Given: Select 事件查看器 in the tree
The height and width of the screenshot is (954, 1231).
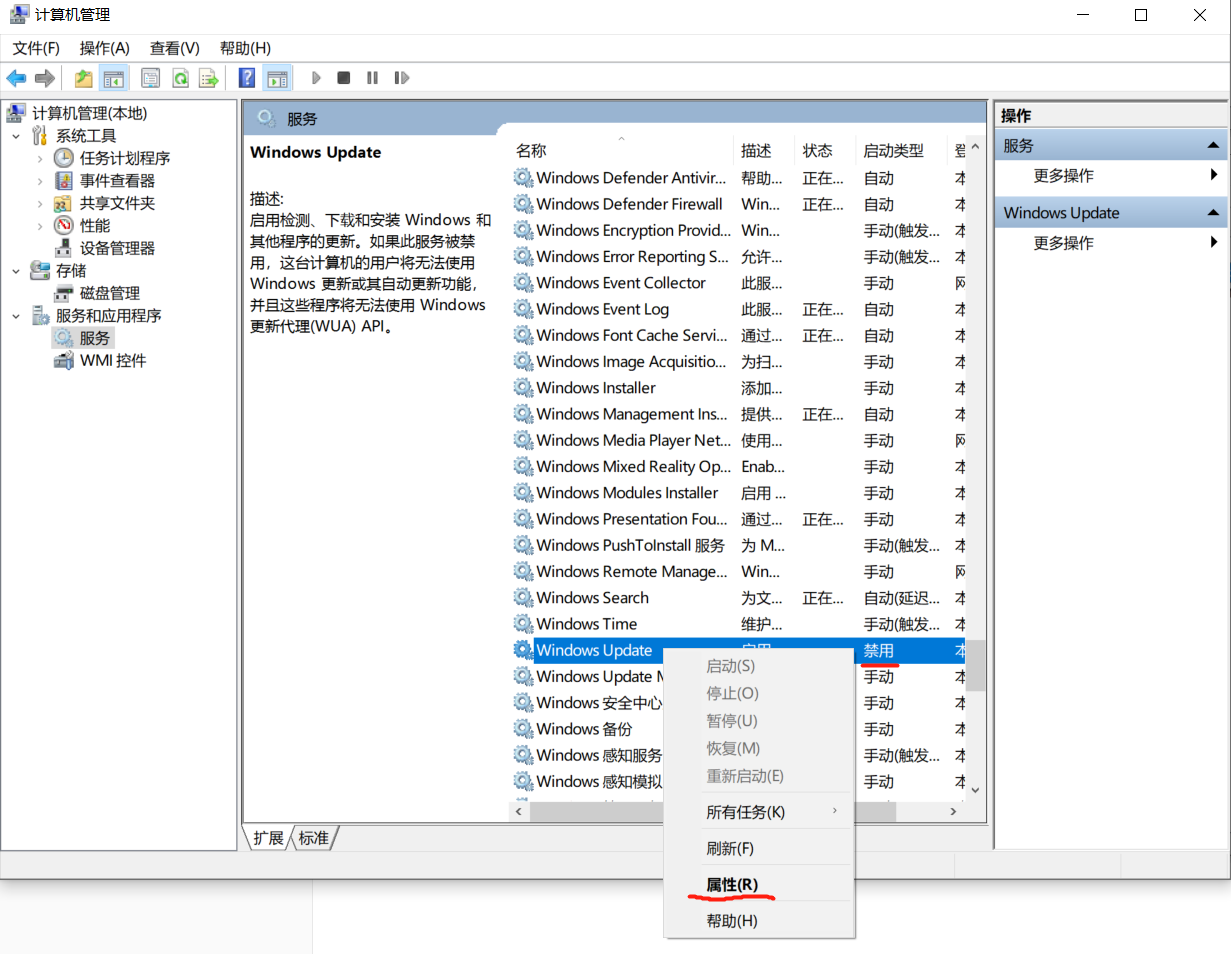Looking at the screenshot, I should [x=117, y=181].
